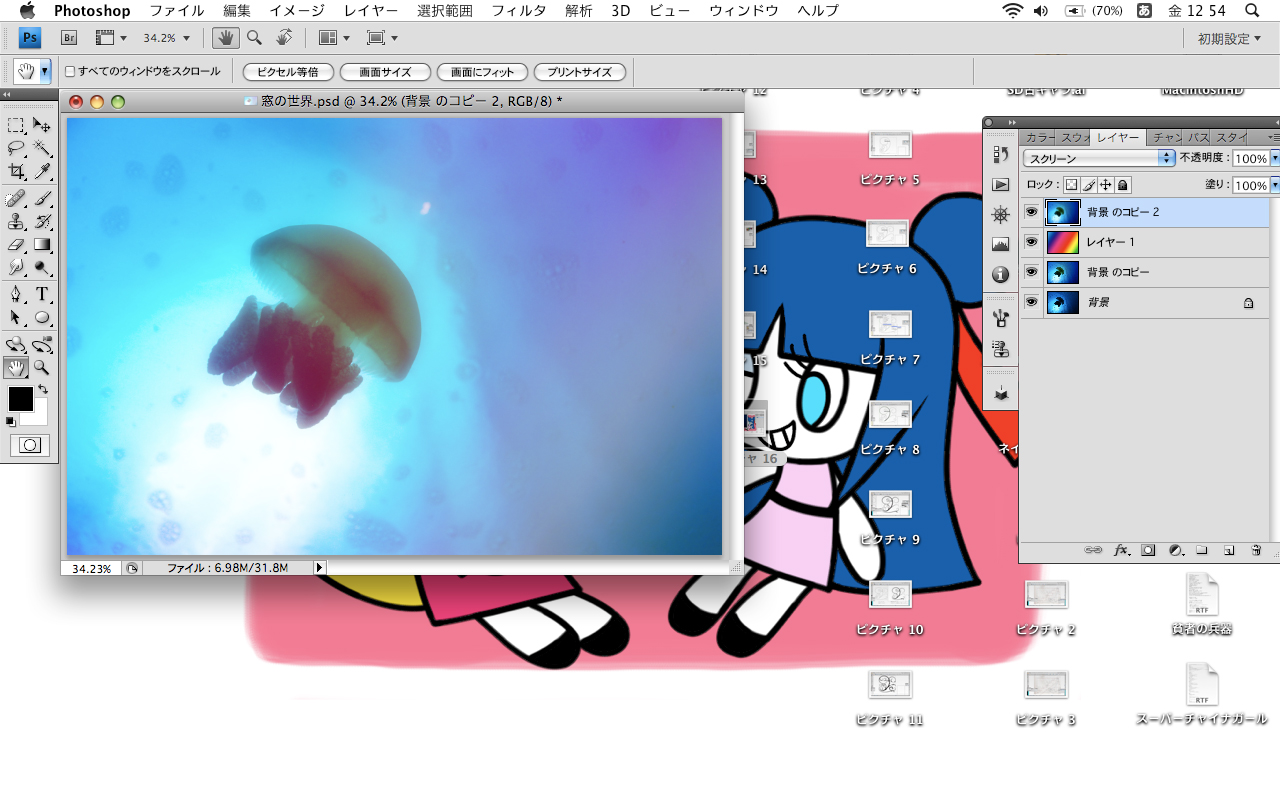Open the レイヤー menu in menu bar
Screen dimensions: 1280x800
(x=370, y=11)
